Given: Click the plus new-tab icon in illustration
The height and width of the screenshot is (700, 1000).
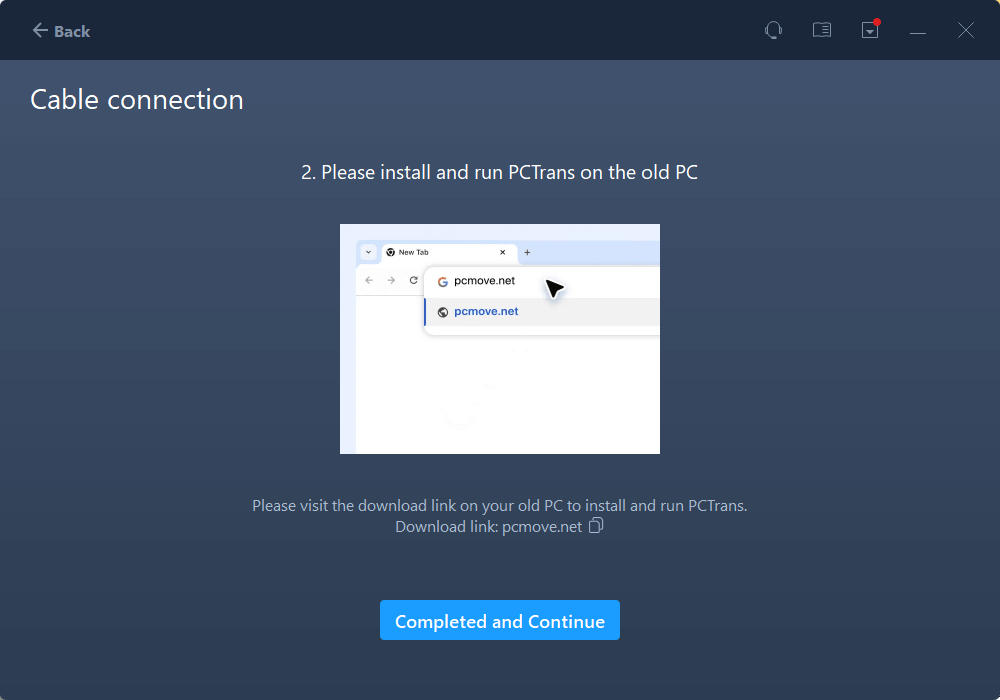Looking at the screenshot, I should click(x=527, y=252).
